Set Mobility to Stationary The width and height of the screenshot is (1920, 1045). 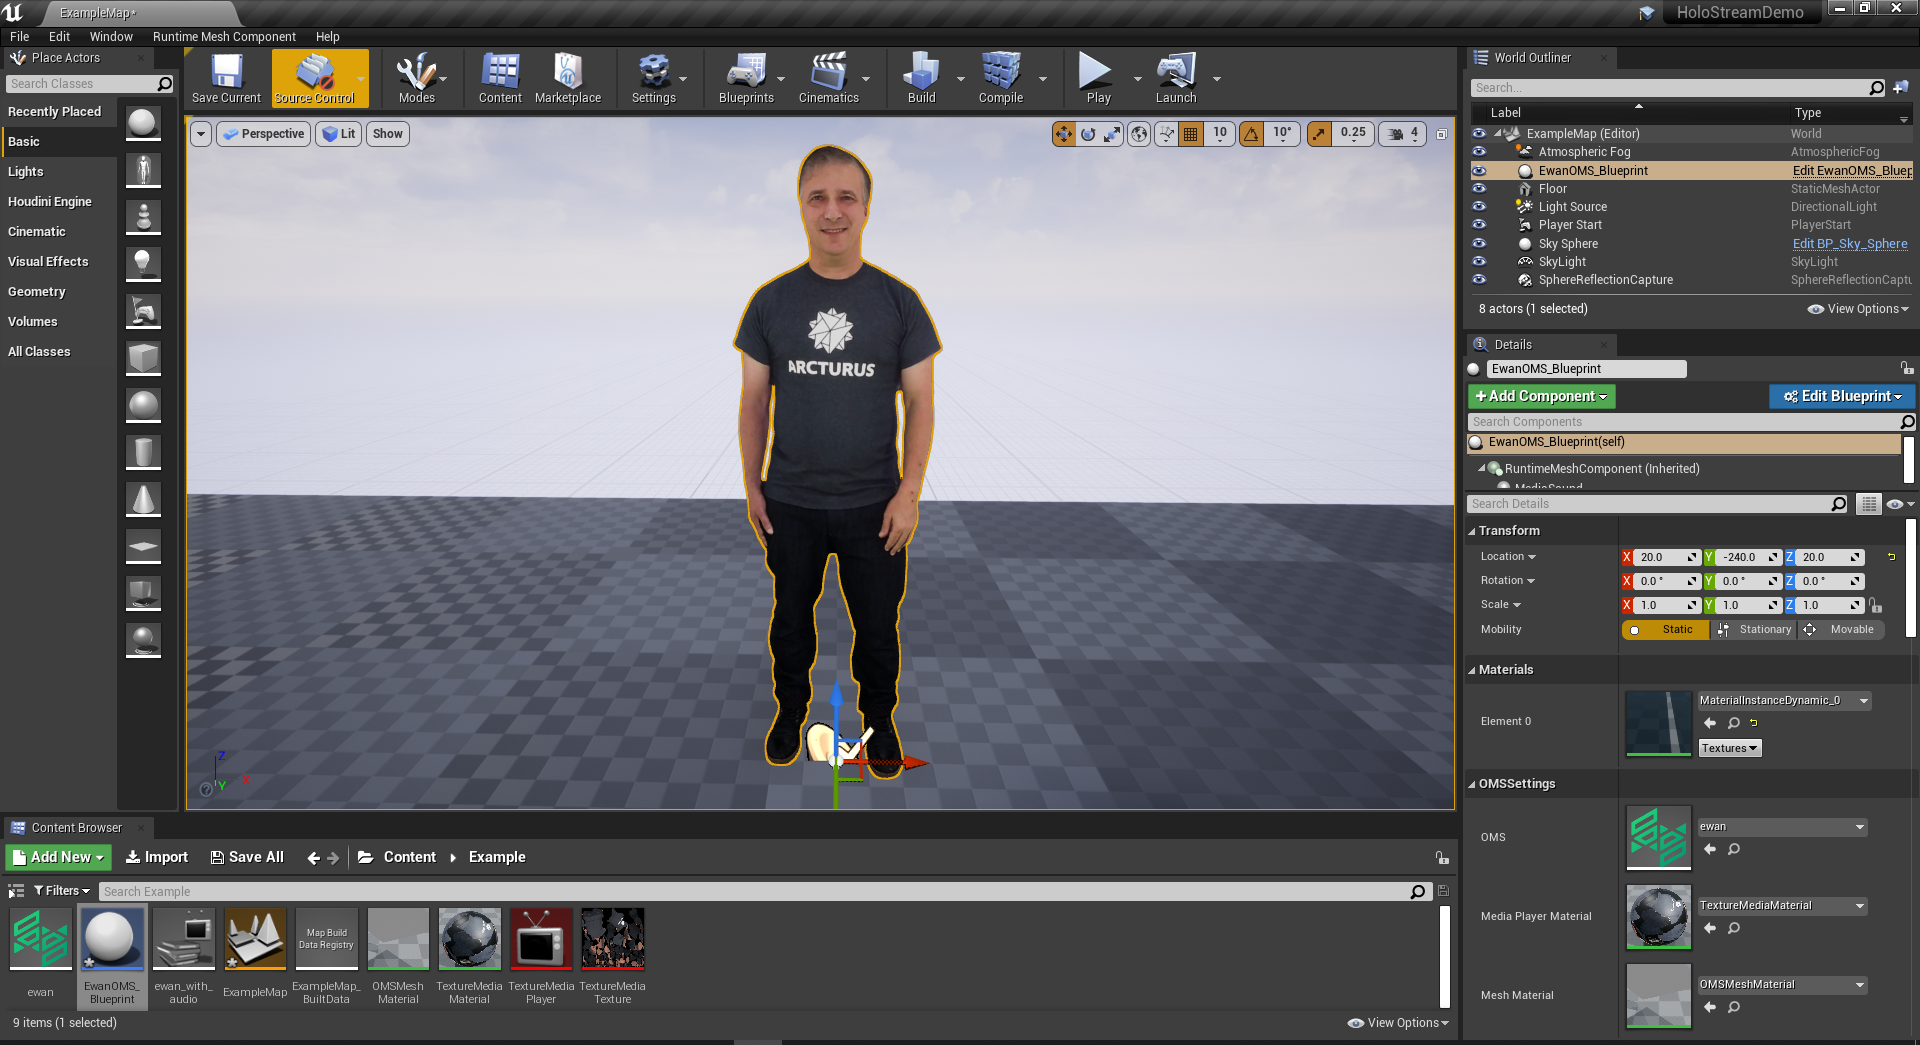[x=1755, y=630]
